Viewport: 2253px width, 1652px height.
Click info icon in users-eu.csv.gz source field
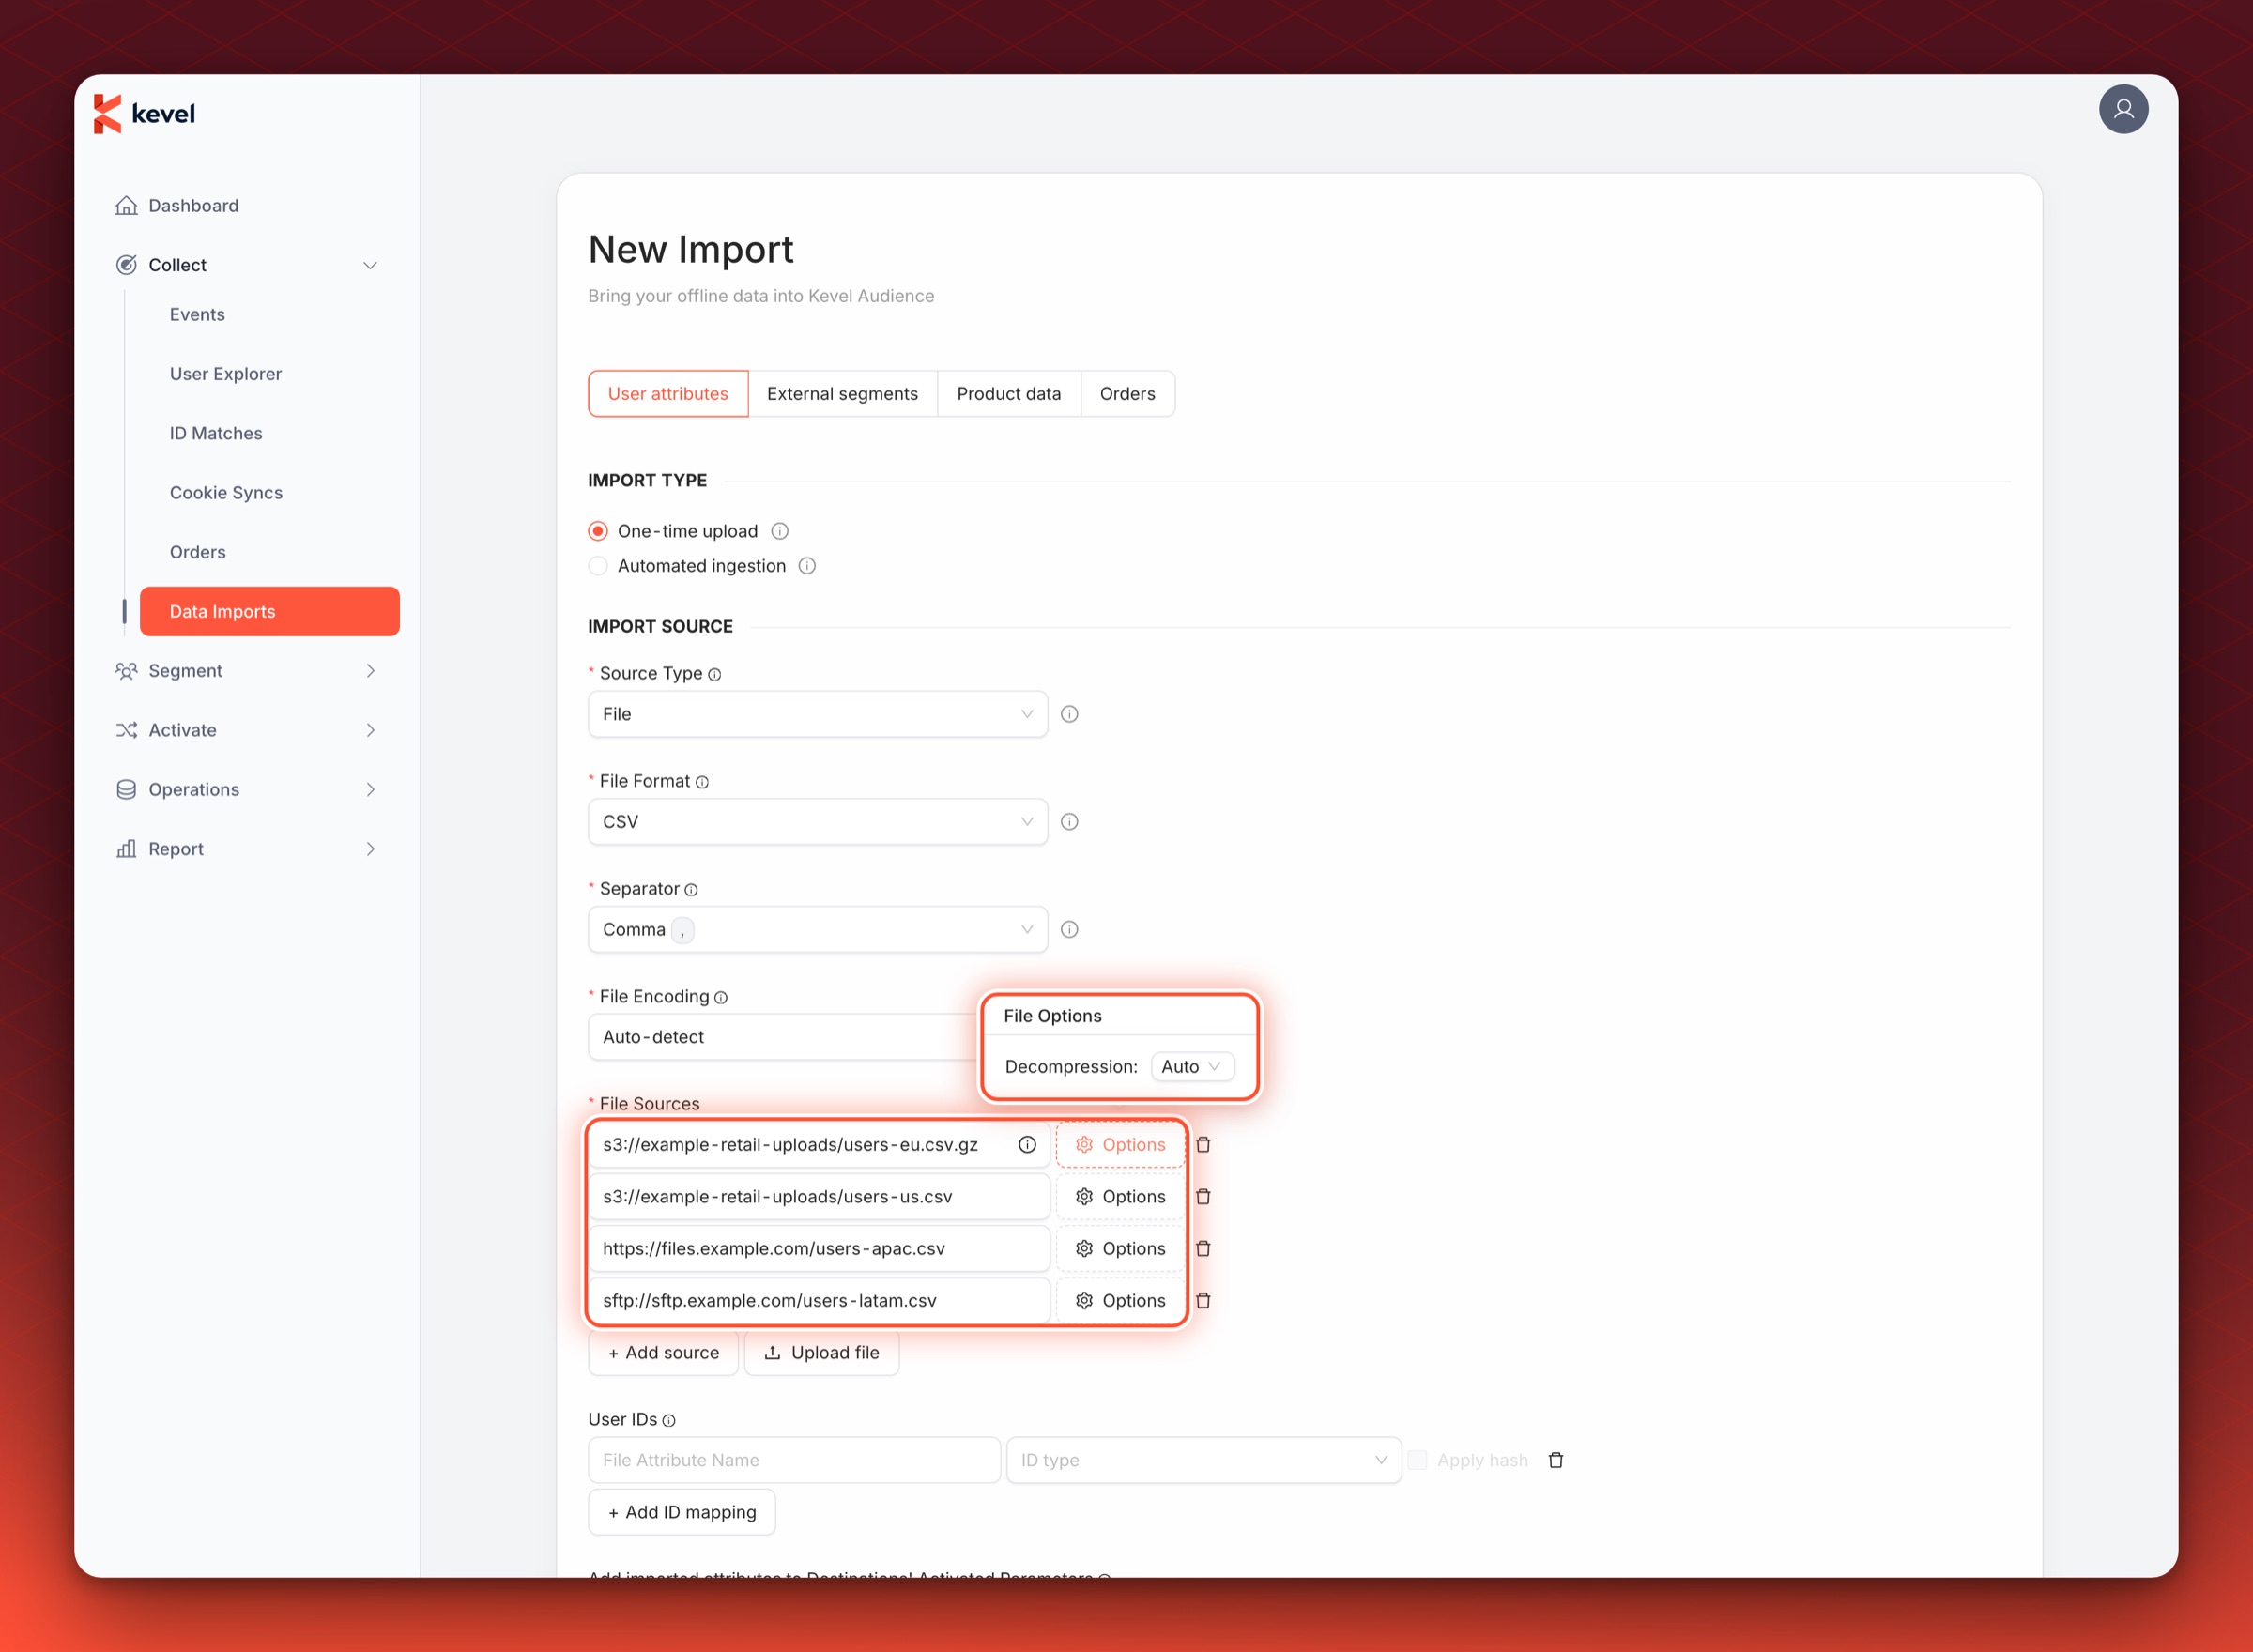click(1027, 1145)
